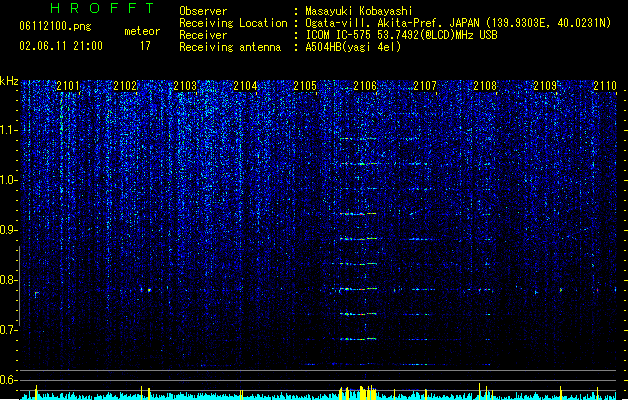Select the filename 06112100.png
Image resolution: width=629 pixels, height=400 pixels.
(x=55, y=26)
